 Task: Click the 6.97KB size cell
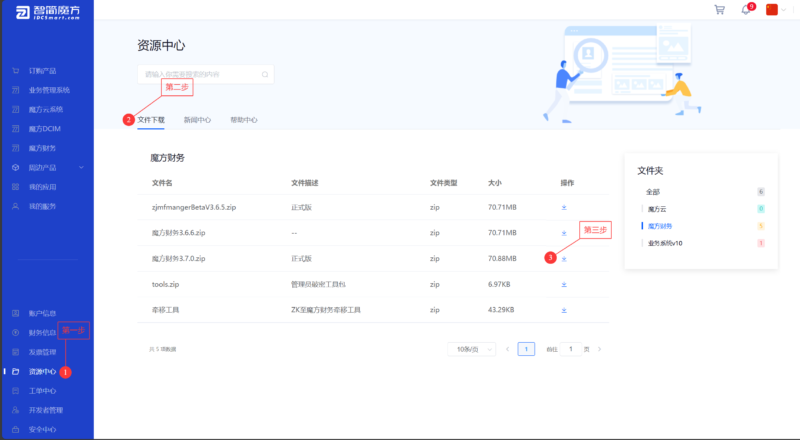click(499, 284)
